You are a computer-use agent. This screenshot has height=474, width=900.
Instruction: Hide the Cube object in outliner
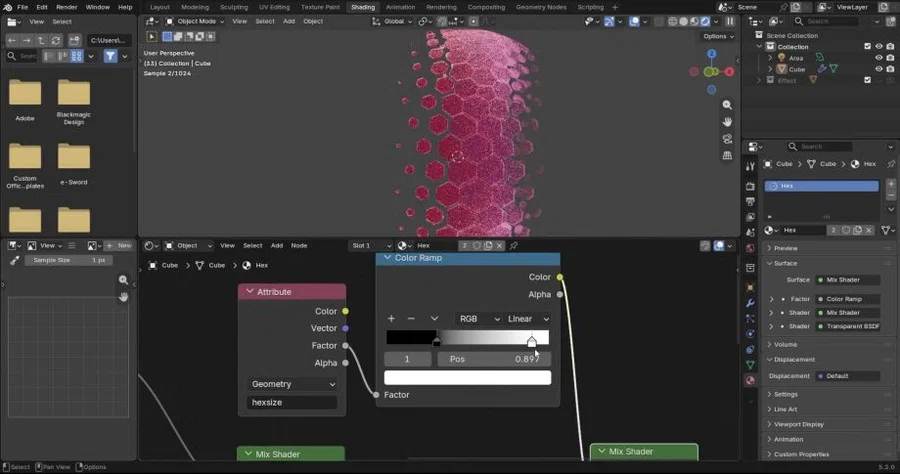[x=878, y=69]
